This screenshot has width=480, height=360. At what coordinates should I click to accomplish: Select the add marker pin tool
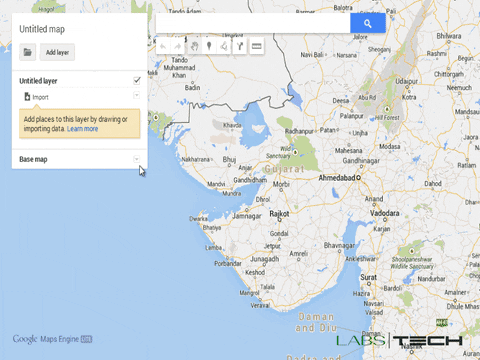coord(209,46)
